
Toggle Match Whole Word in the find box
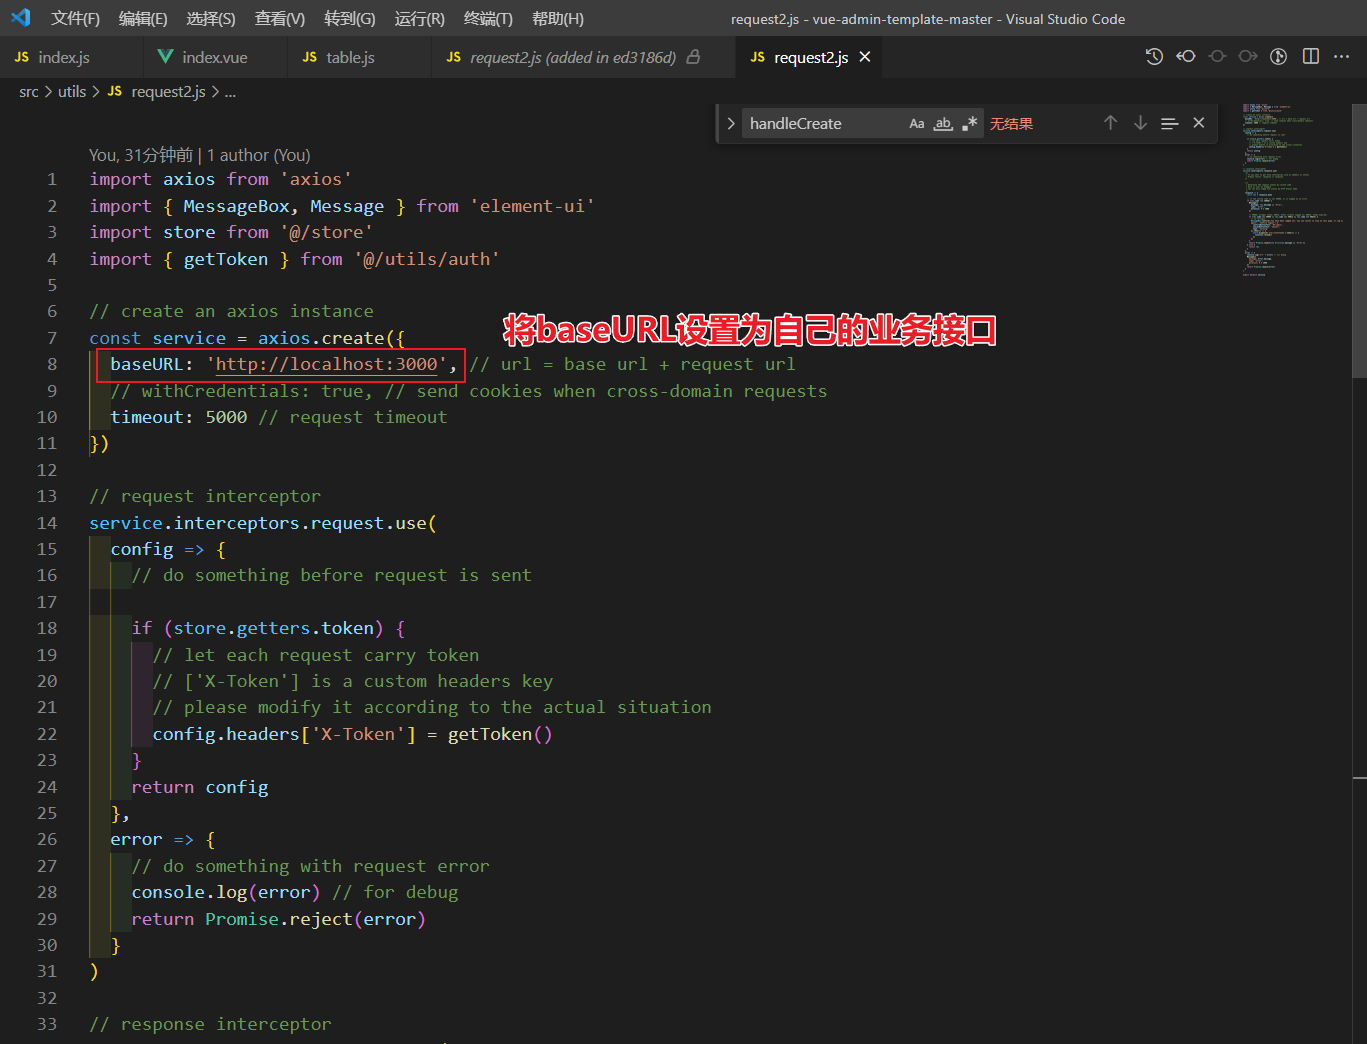click(x=943, y=124)
